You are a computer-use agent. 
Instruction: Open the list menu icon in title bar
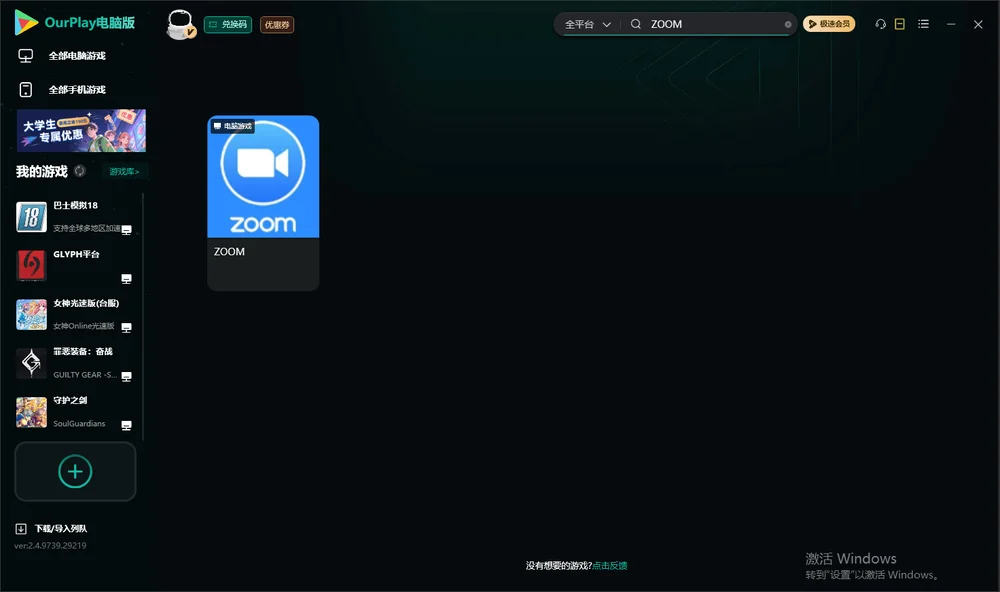pos(923,24)
